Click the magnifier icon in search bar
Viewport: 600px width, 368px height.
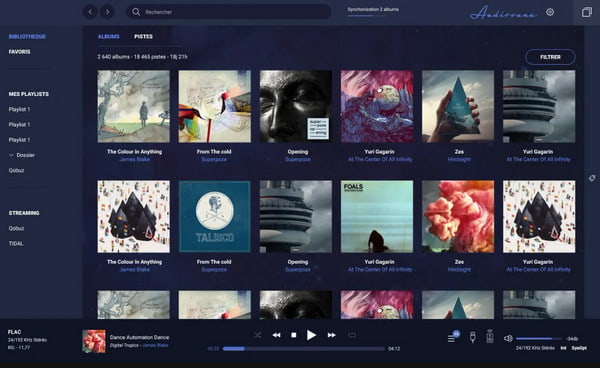coord(136,12)
